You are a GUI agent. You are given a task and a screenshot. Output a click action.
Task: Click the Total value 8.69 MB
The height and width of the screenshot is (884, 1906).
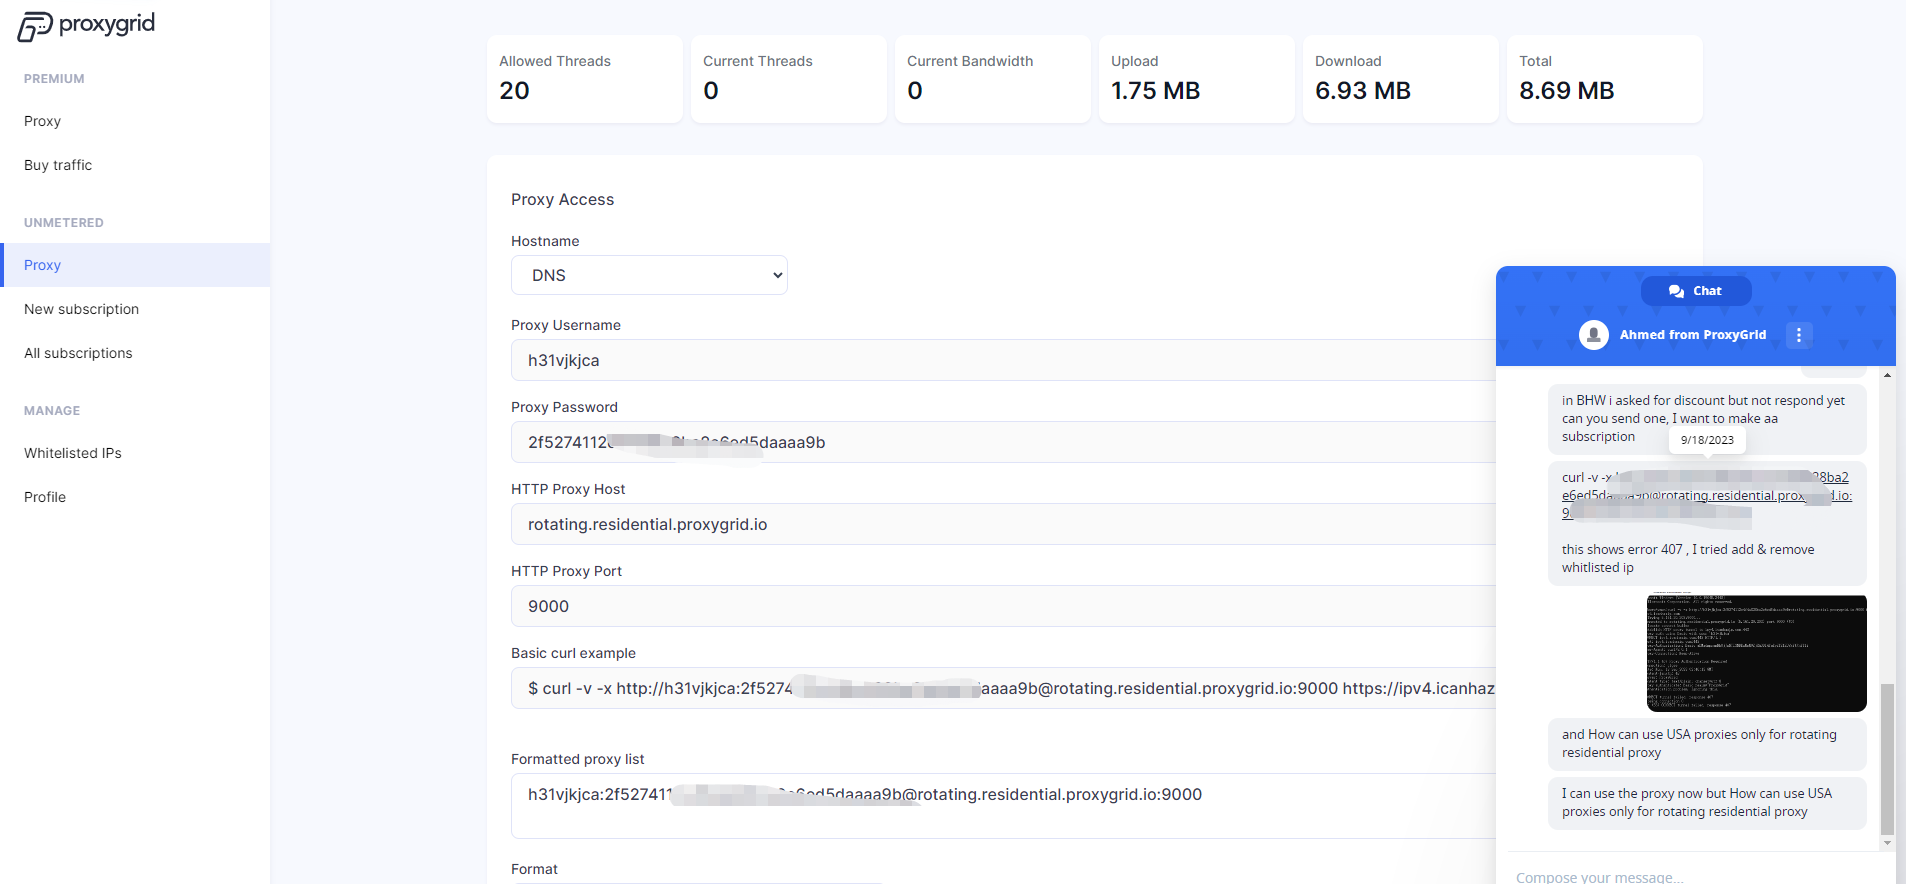pos(1566,91)
